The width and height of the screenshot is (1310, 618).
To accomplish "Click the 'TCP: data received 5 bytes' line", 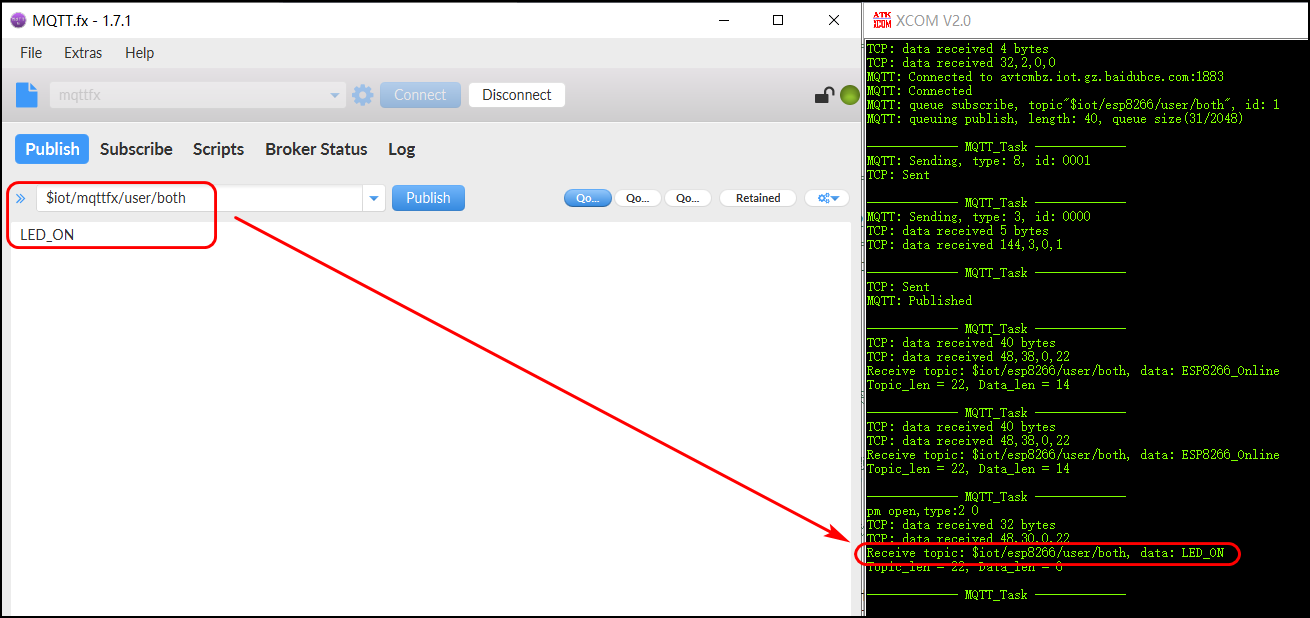I will 957,231.
